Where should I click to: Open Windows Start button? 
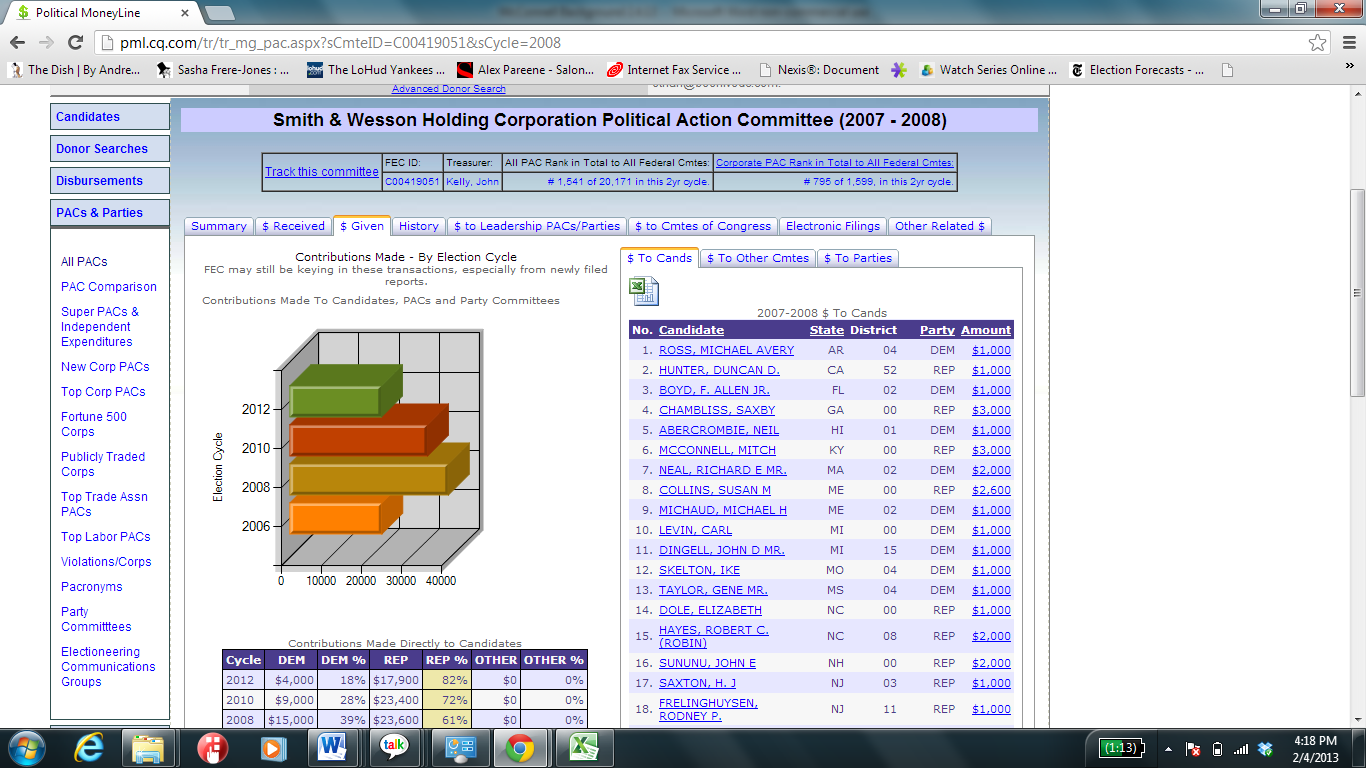coord(25,748)
